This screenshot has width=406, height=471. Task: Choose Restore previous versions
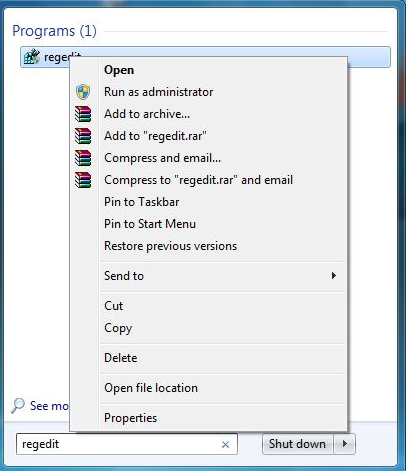tap(208, 246)
